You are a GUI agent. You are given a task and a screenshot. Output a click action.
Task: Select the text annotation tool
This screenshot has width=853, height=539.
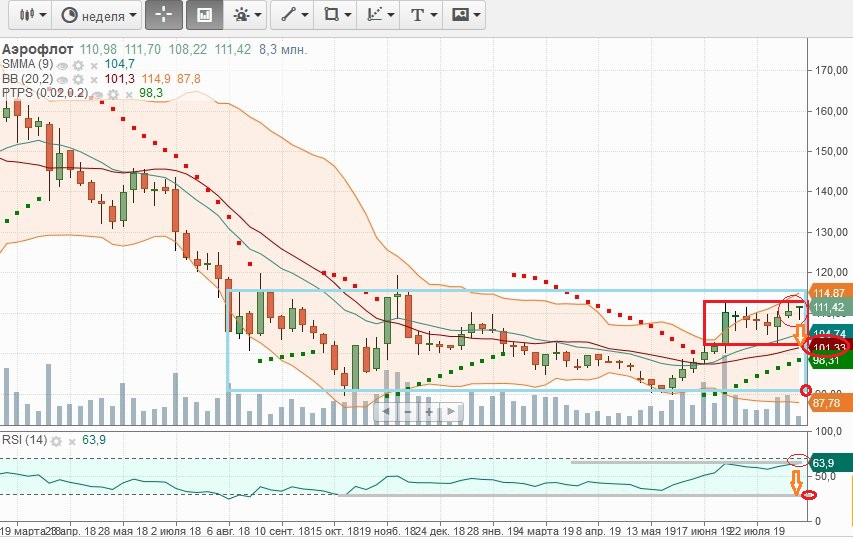[423, 15]
